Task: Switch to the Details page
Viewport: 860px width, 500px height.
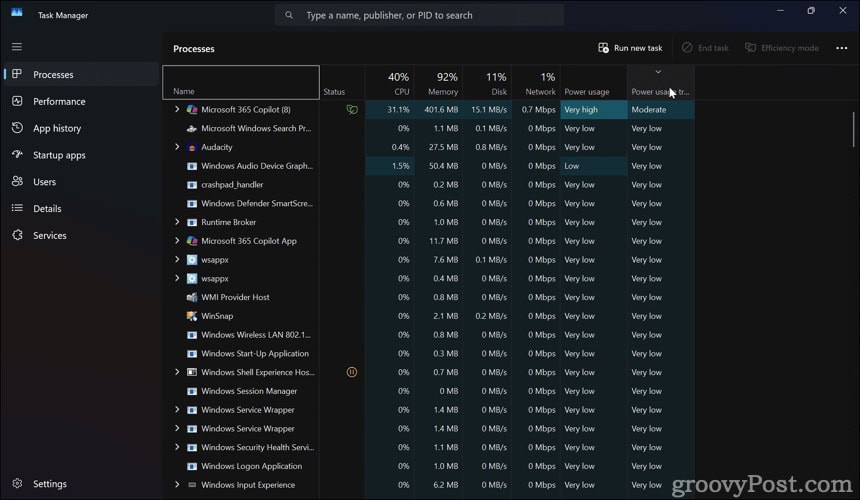Action: [x=81, y=208]
